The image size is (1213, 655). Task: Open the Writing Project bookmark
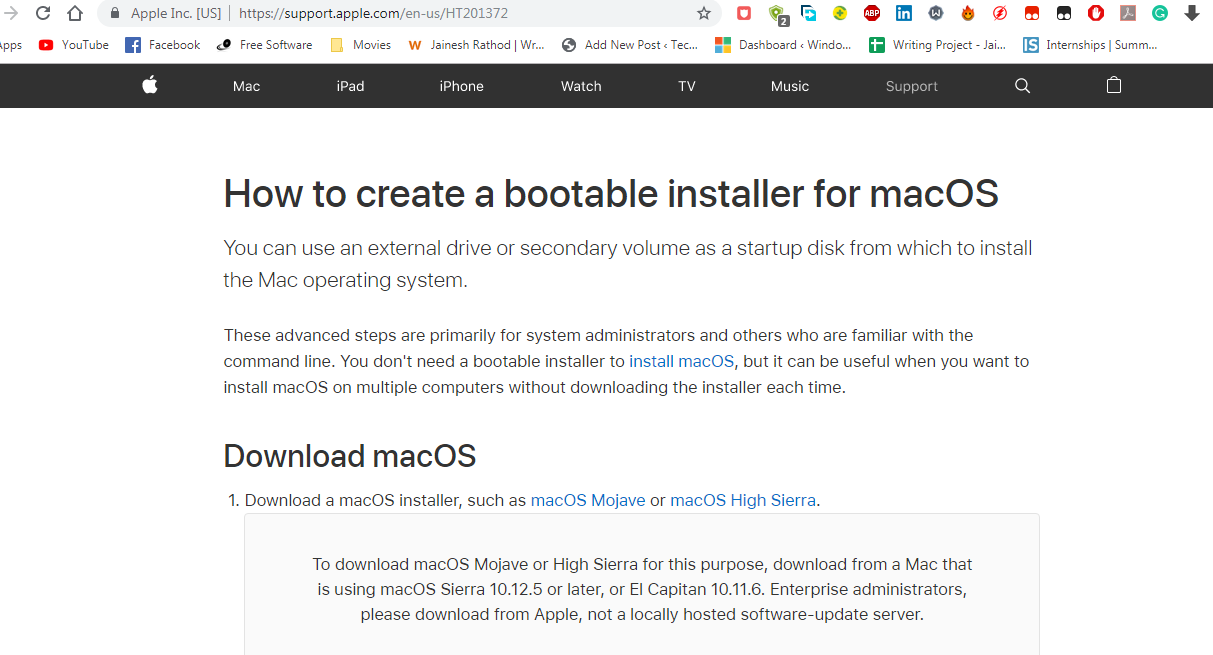pos(938,45)
